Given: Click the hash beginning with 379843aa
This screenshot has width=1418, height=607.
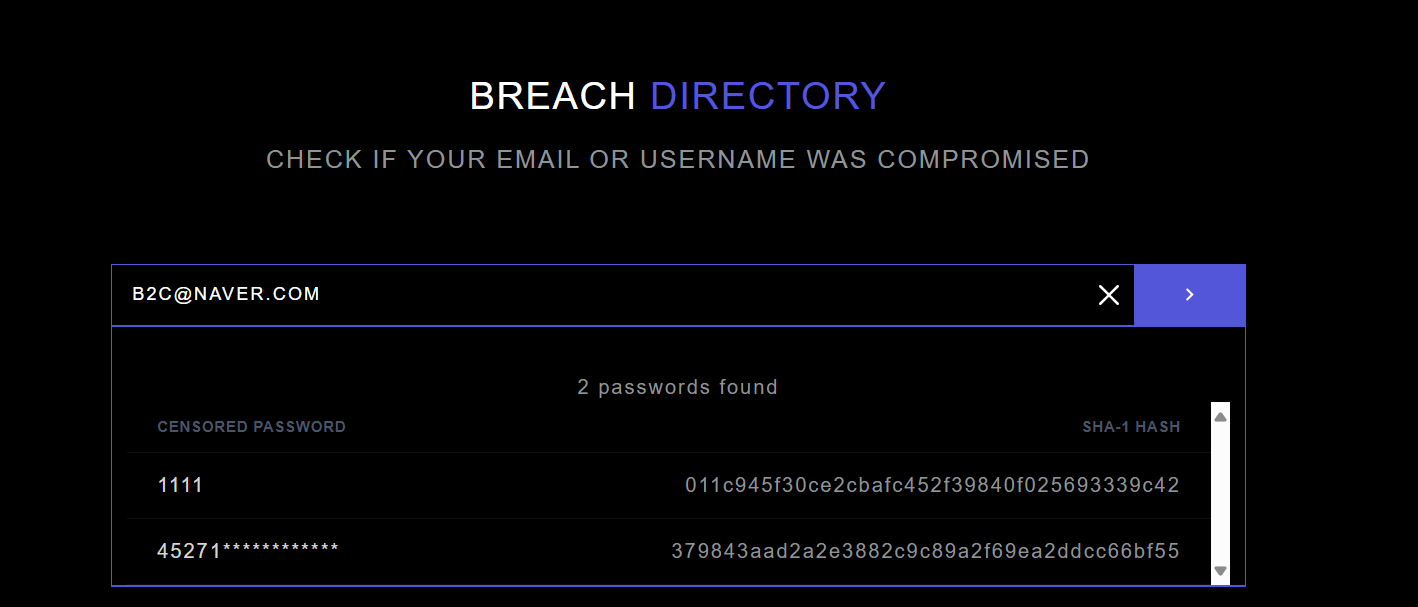Looking at the screenshot, I should [x=926, y=551].
